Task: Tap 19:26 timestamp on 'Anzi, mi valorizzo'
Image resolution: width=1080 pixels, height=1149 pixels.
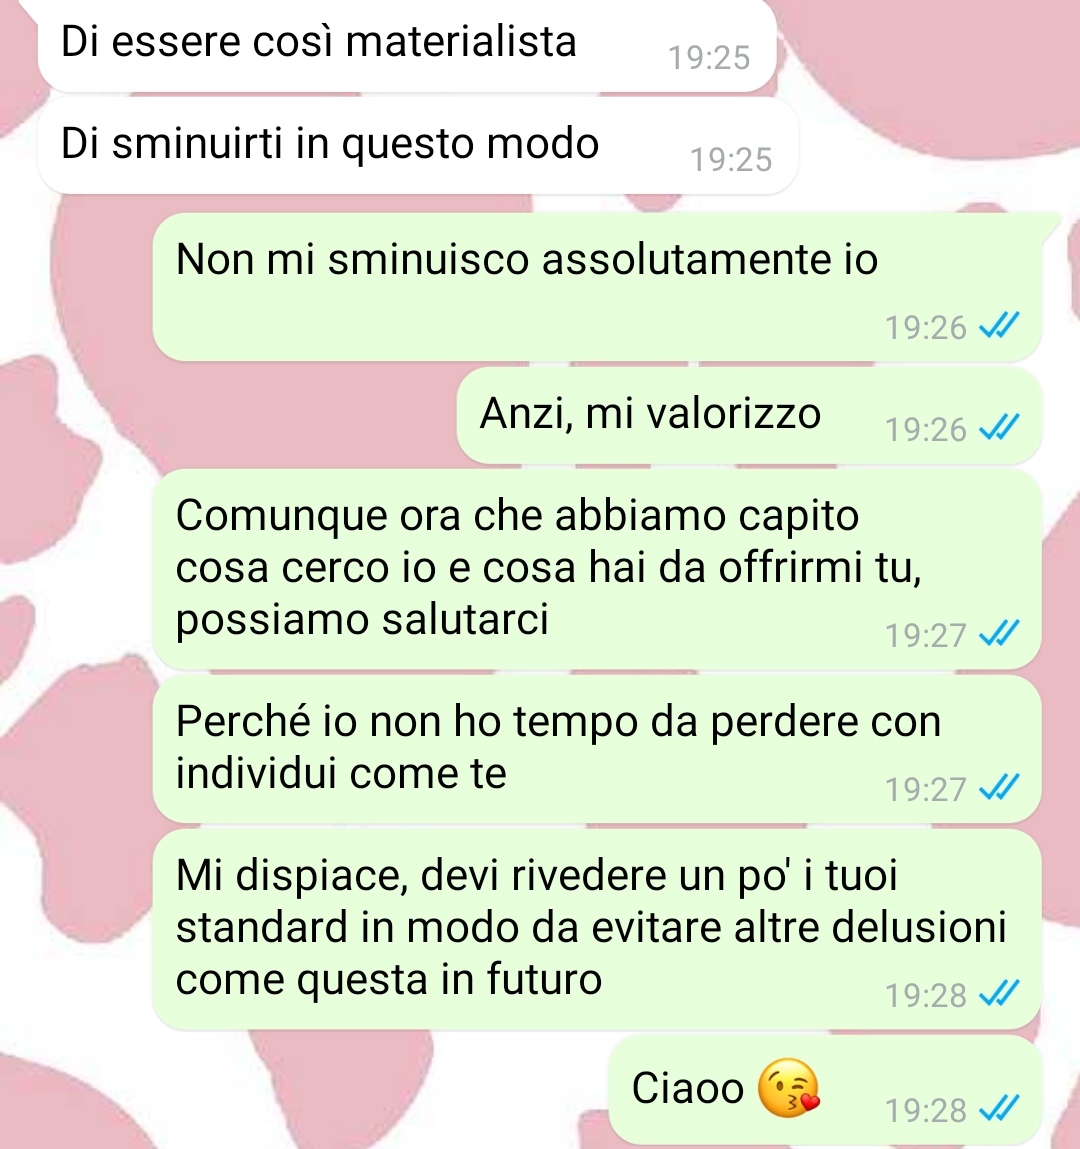Action: 926,429
